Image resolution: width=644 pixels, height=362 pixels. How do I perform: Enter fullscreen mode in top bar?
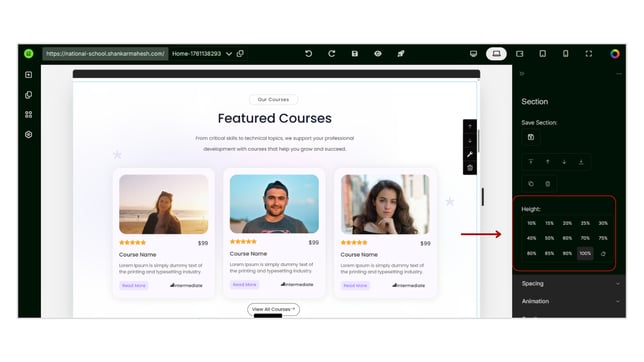click(589, 53)
